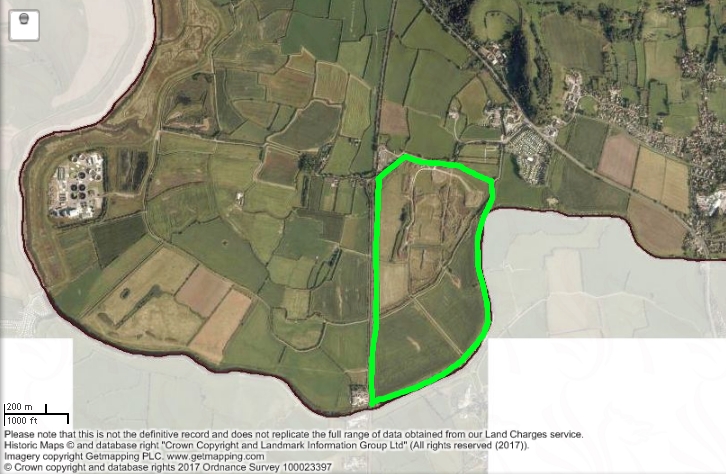Click the circular tanks treatment works on the map

(x=76, y=185)
